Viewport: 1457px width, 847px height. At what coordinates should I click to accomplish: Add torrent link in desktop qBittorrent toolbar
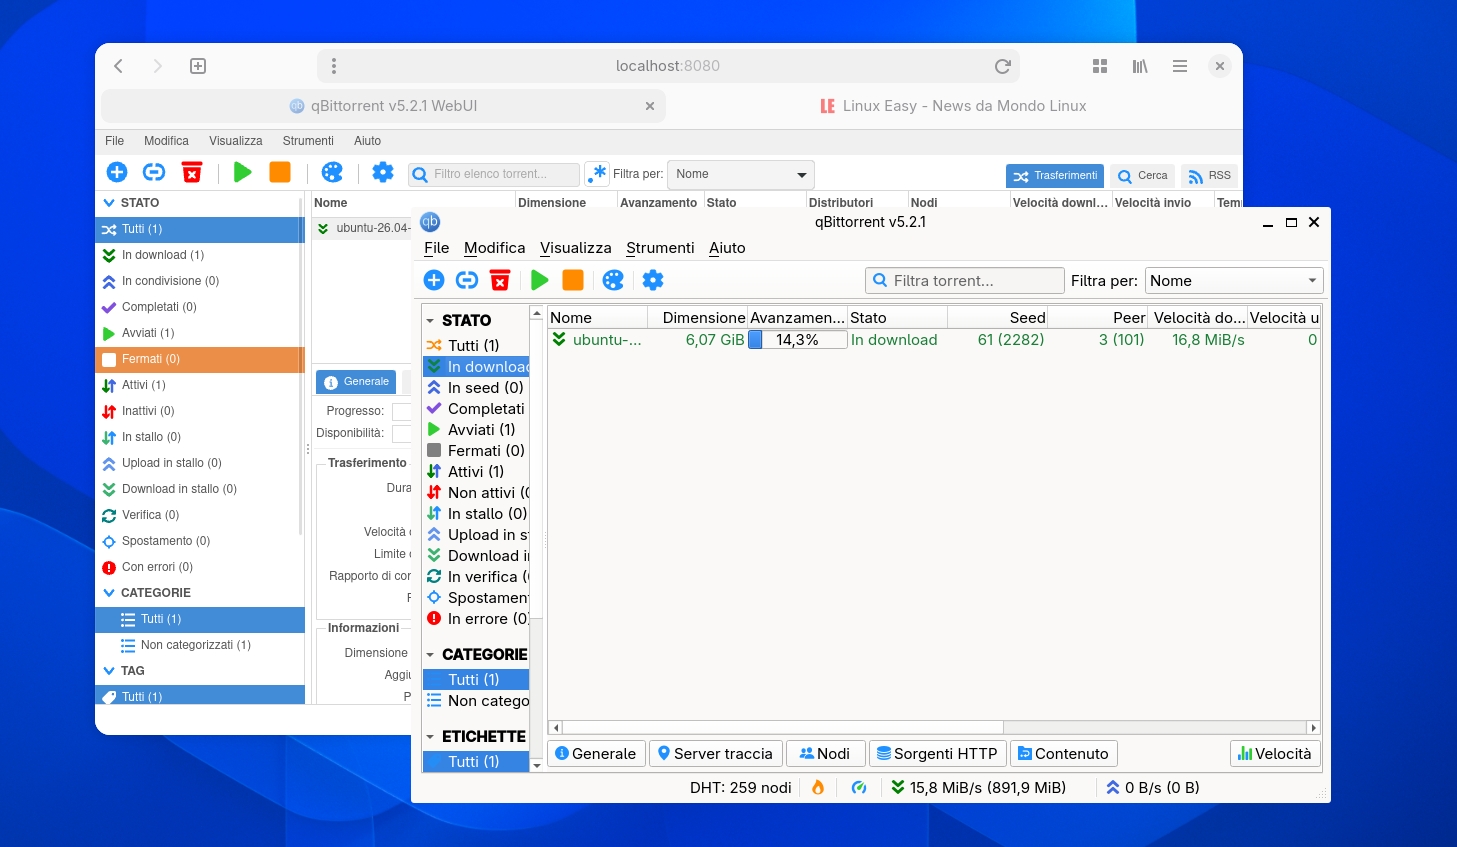click(467, 280)
